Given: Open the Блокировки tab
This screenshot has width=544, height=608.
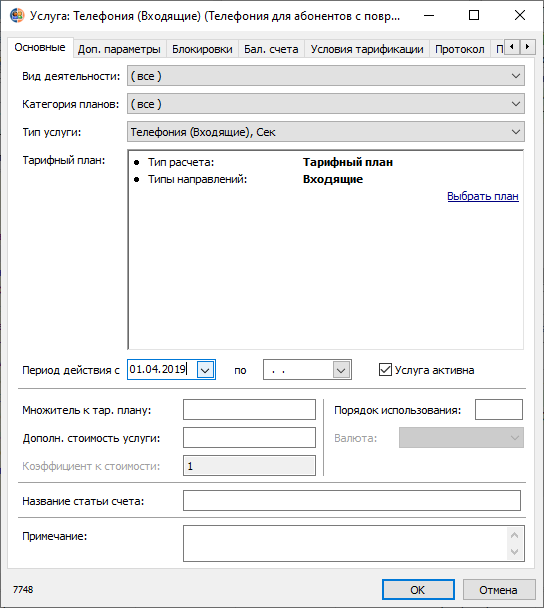Looking at the screenshot, I should coord(202,49).
